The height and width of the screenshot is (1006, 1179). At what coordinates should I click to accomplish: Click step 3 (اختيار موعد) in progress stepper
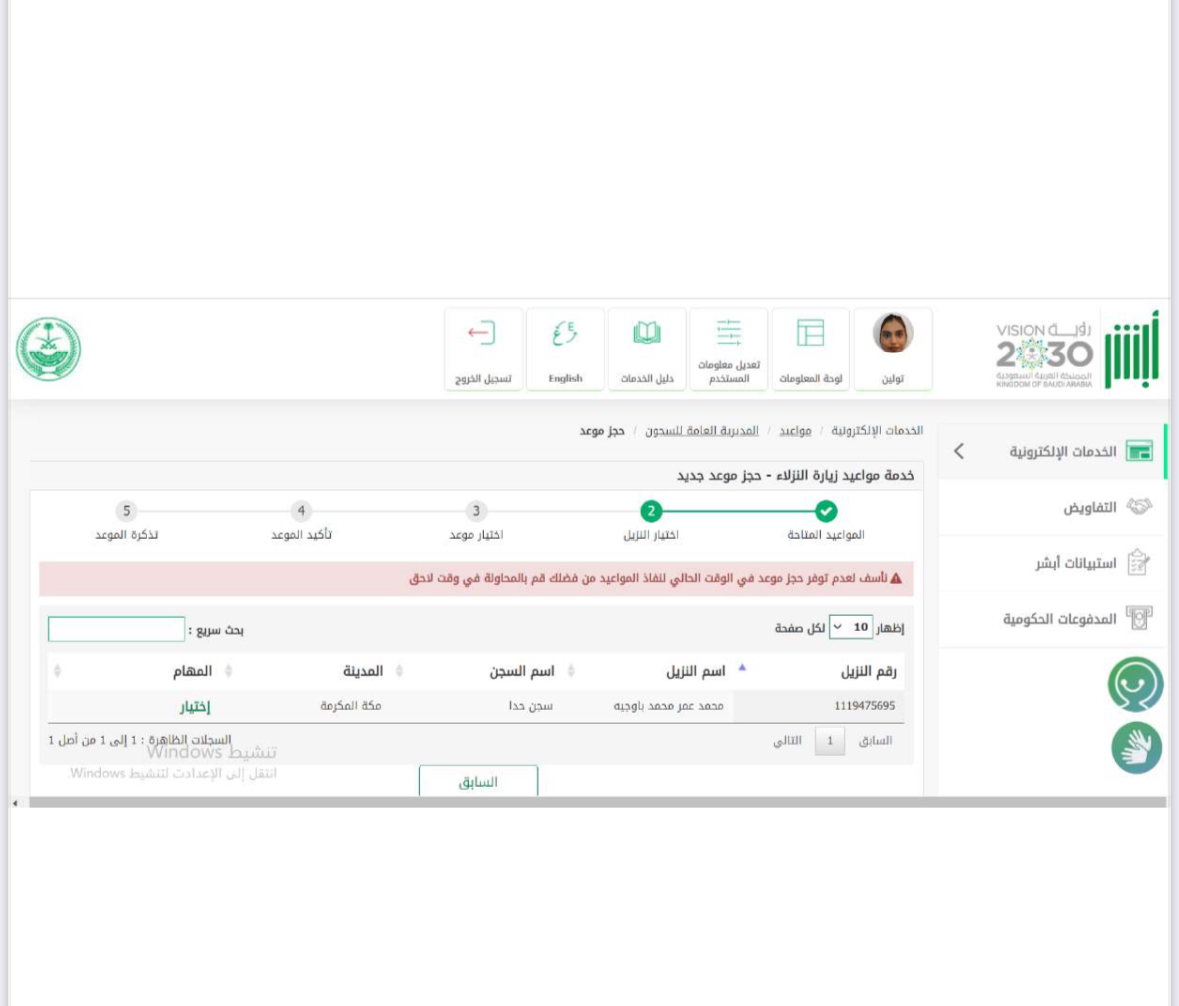pos(476,512)
